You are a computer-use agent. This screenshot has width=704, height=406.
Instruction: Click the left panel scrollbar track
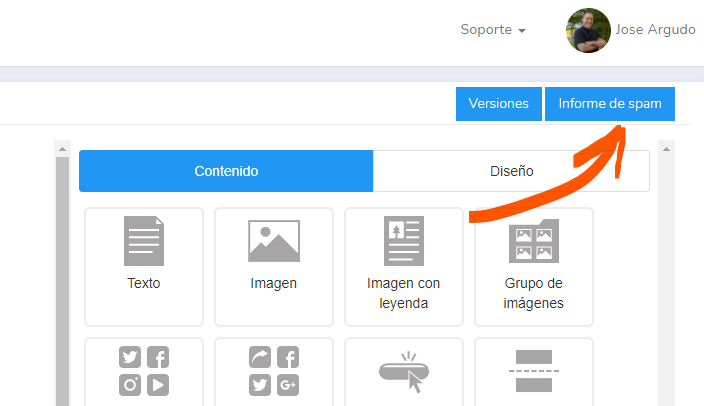(x=62, y=281)
